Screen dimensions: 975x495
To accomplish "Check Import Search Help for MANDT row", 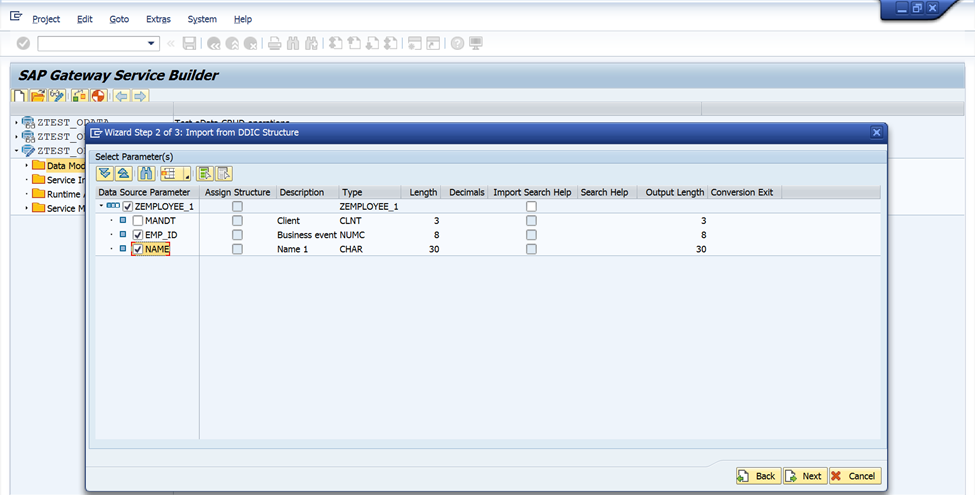I will [x=531, y=221].
